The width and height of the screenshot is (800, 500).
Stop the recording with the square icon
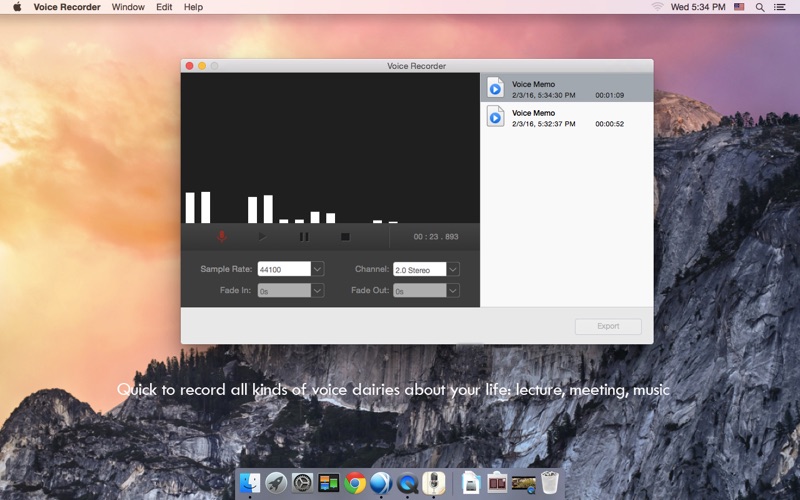[345, 237]
